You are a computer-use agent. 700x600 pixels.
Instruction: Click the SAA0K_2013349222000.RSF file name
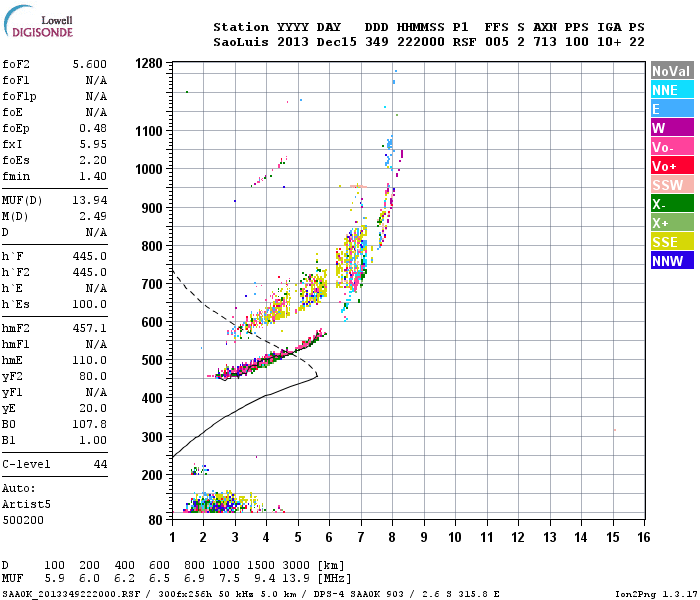71,594
